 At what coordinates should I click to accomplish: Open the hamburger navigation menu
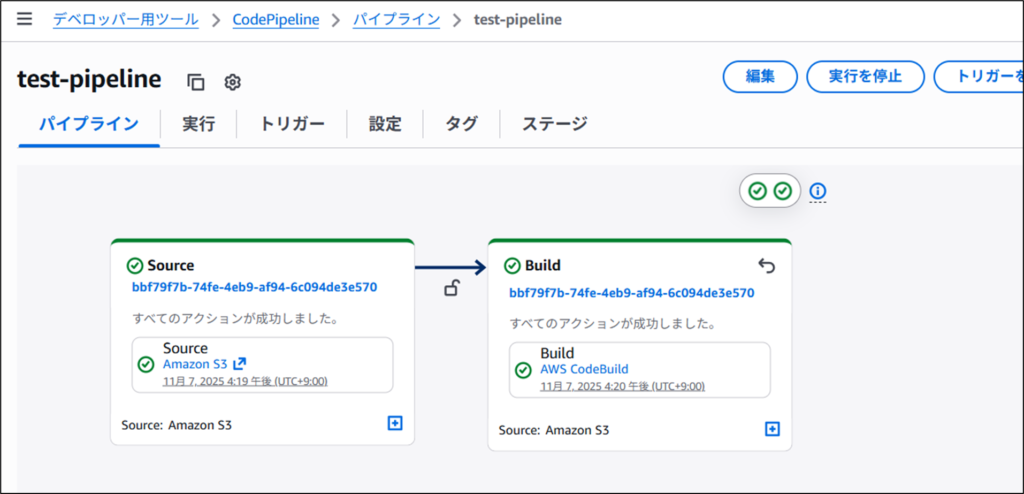click(x=24, y=20)
